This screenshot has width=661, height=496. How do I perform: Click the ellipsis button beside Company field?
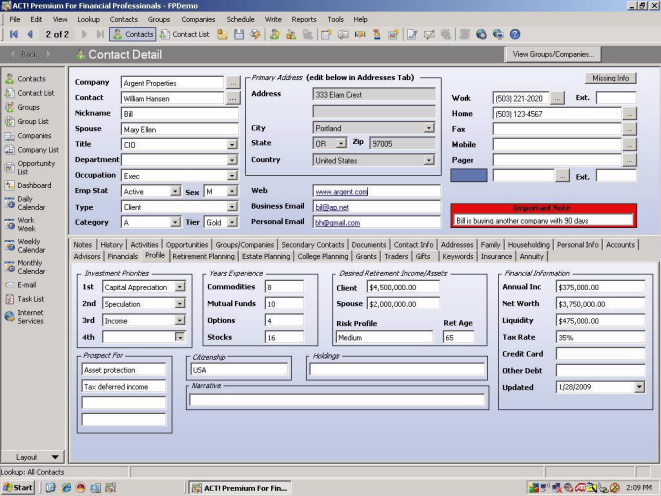233,83
